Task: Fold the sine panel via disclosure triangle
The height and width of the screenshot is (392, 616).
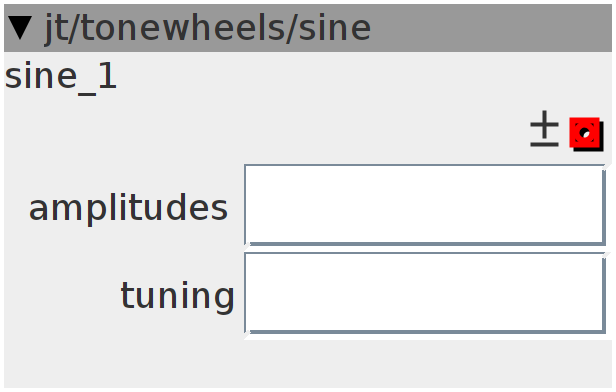Action: point(20,28)
